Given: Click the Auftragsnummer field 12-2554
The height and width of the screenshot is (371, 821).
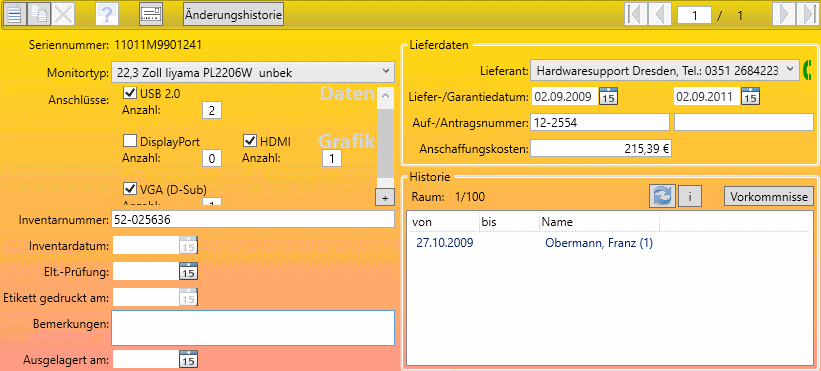Looking at the screenshot, I should [600, 122].
